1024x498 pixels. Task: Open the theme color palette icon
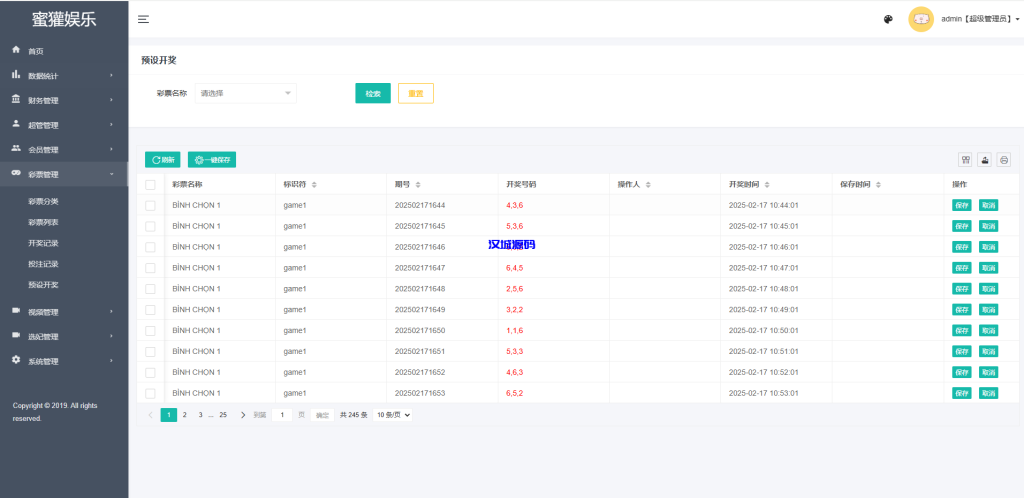coord(888,19)
